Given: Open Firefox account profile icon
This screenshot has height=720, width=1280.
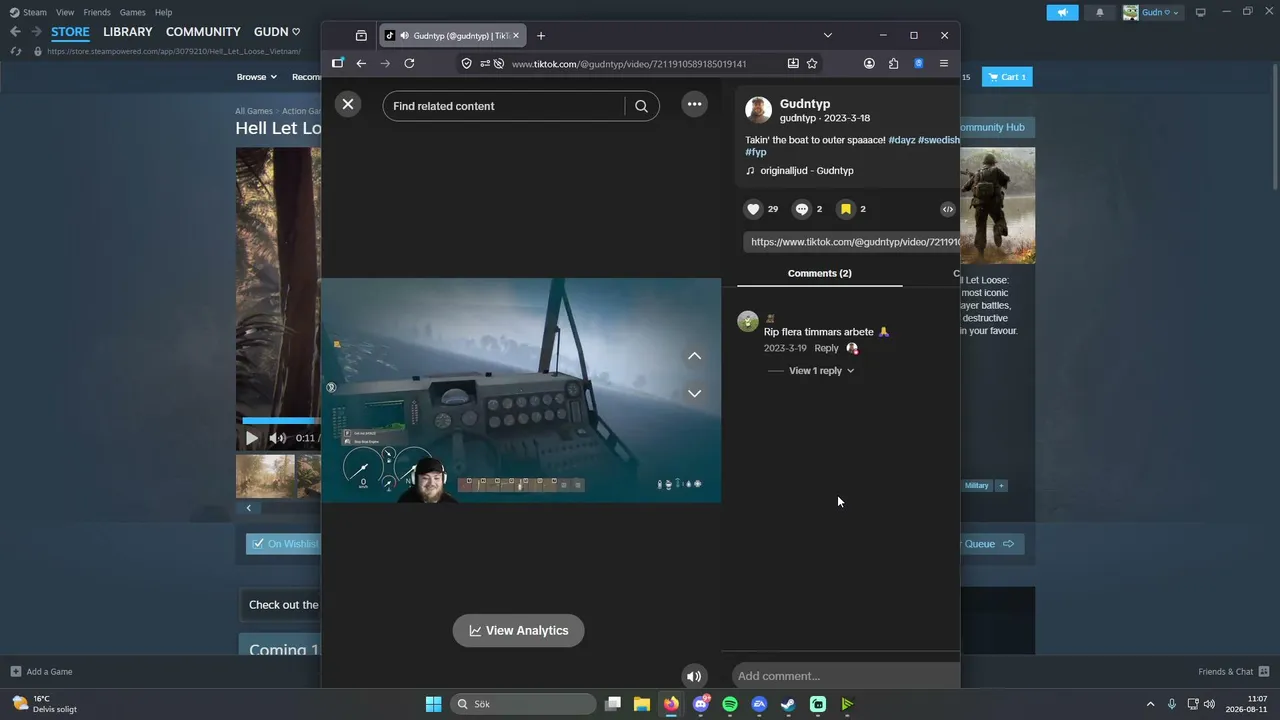Looking at the screenshot, I should coord(869,64).
